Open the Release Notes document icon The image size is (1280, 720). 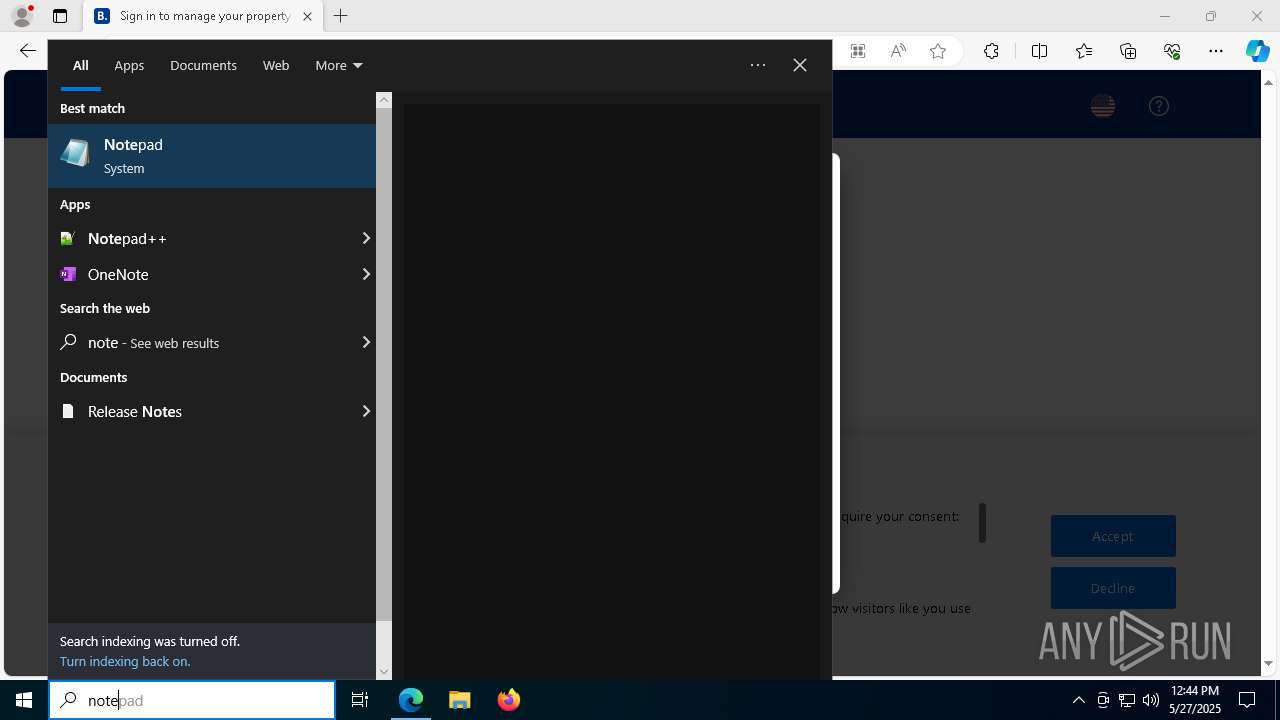point(68,411)
